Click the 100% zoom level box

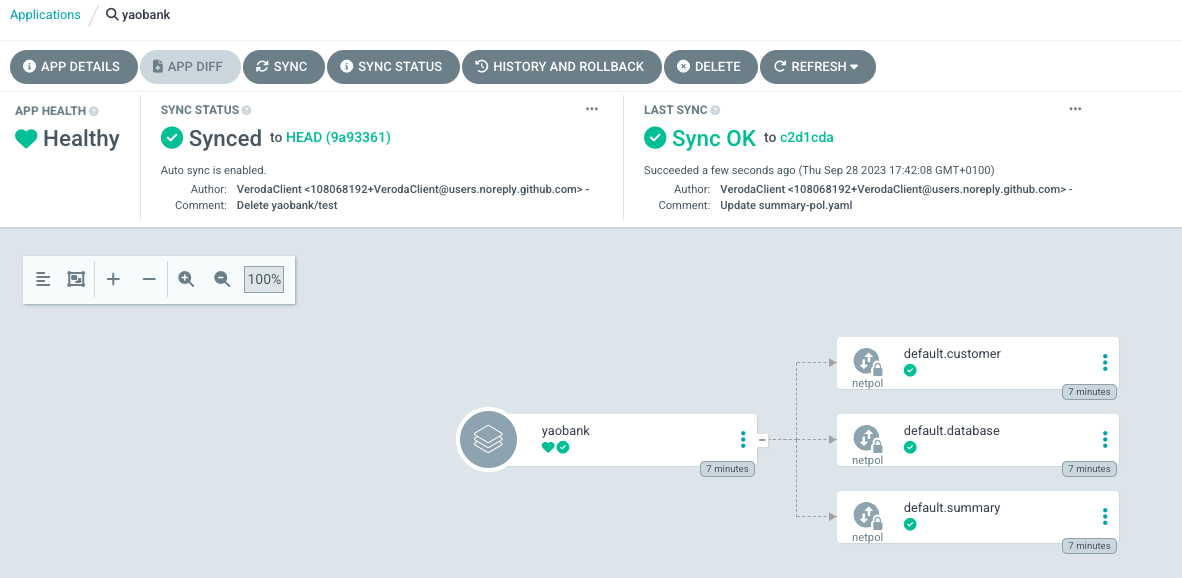pos(265,280)
